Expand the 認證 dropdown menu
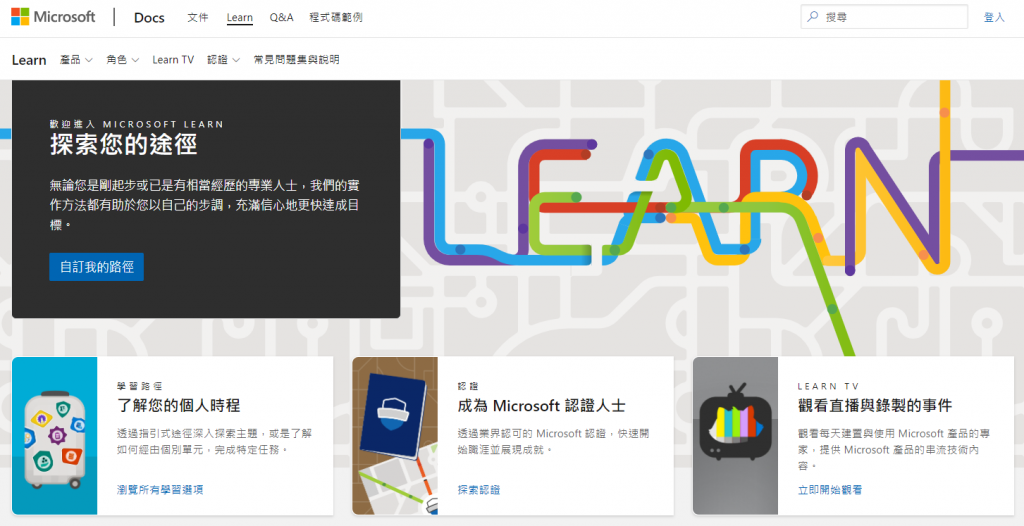Screen dimensions: 1024x526 click(x=223, y=59)
